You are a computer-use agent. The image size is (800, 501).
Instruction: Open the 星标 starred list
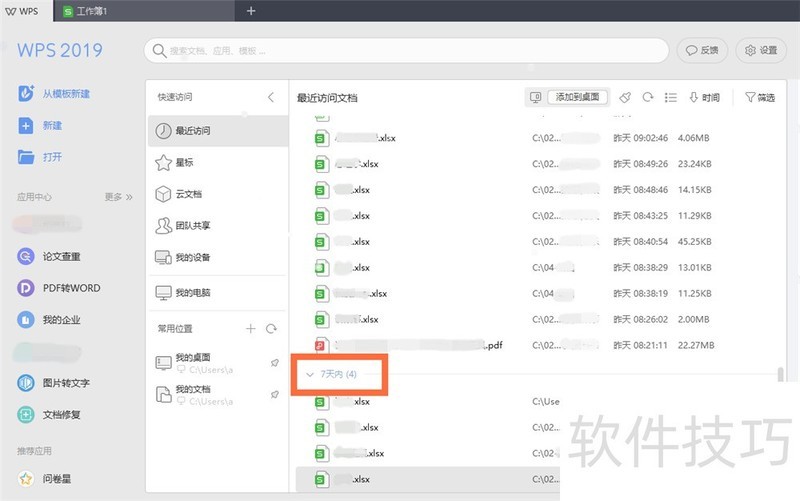[218, 163]
